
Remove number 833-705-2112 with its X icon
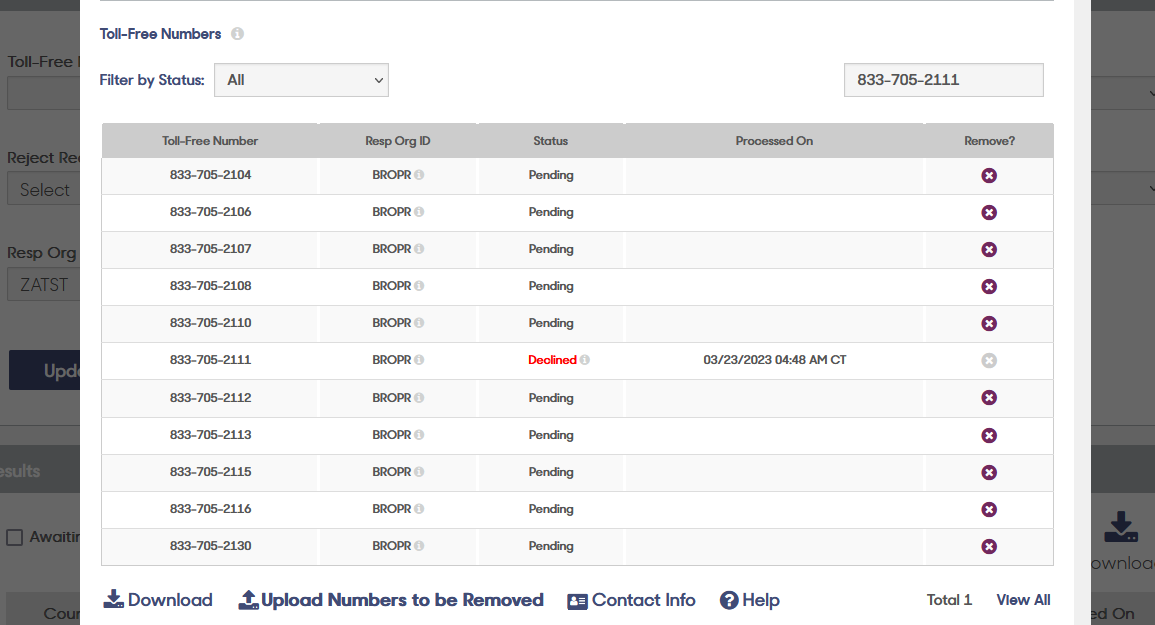click(x=989, y=397)
